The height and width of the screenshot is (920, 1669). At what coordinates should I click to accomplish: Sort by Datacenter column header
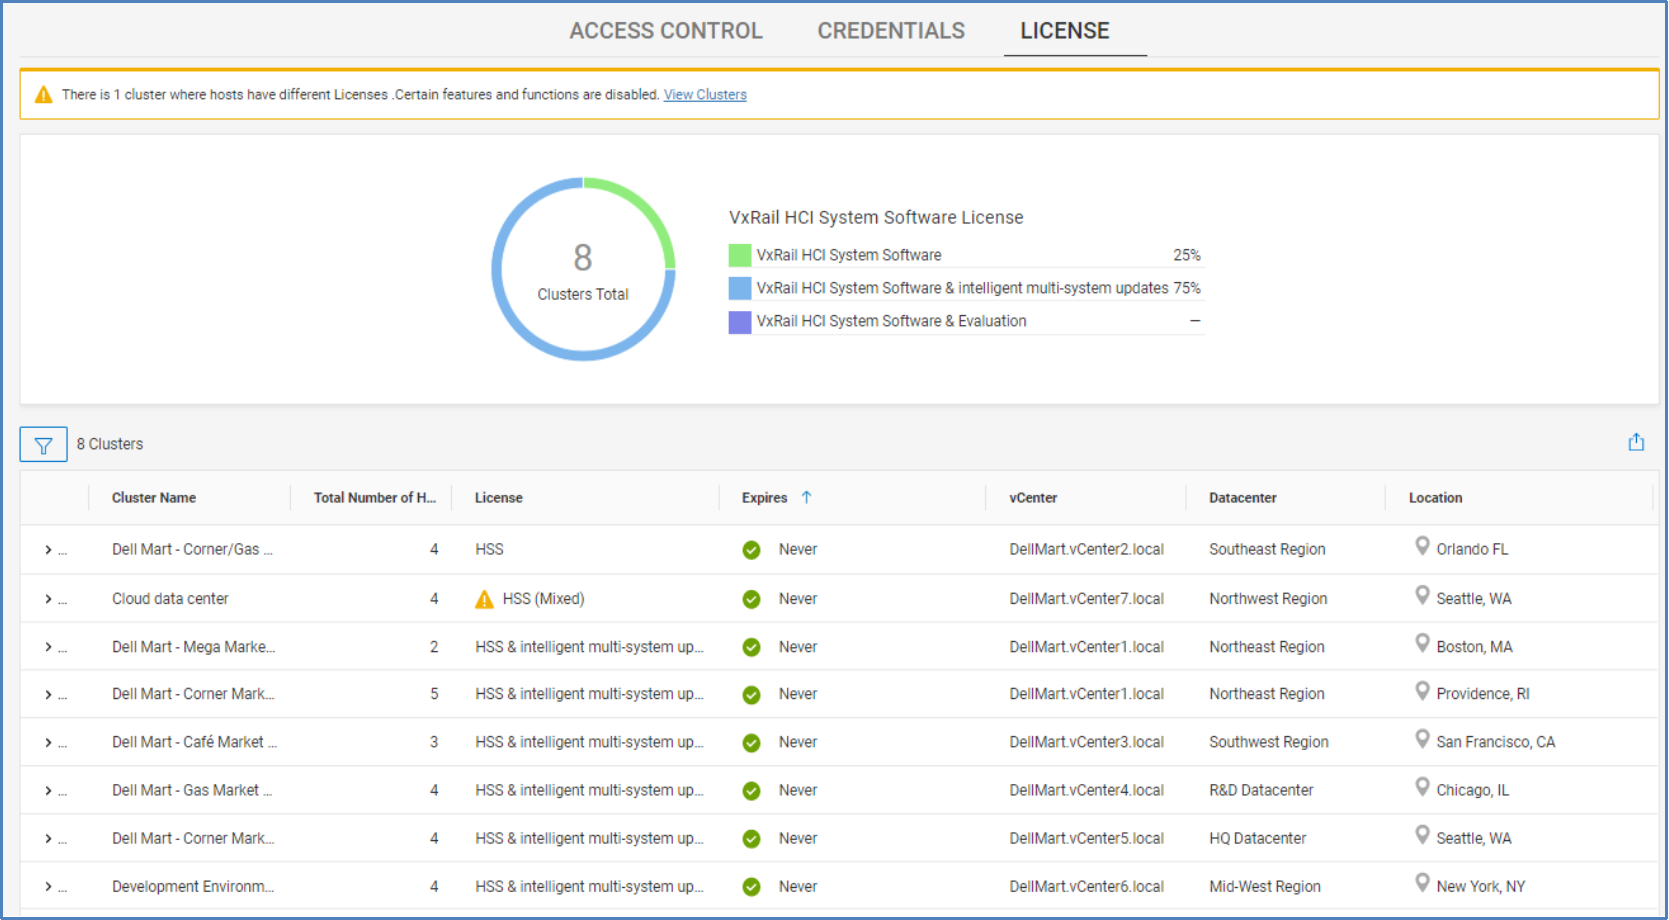1243,498
